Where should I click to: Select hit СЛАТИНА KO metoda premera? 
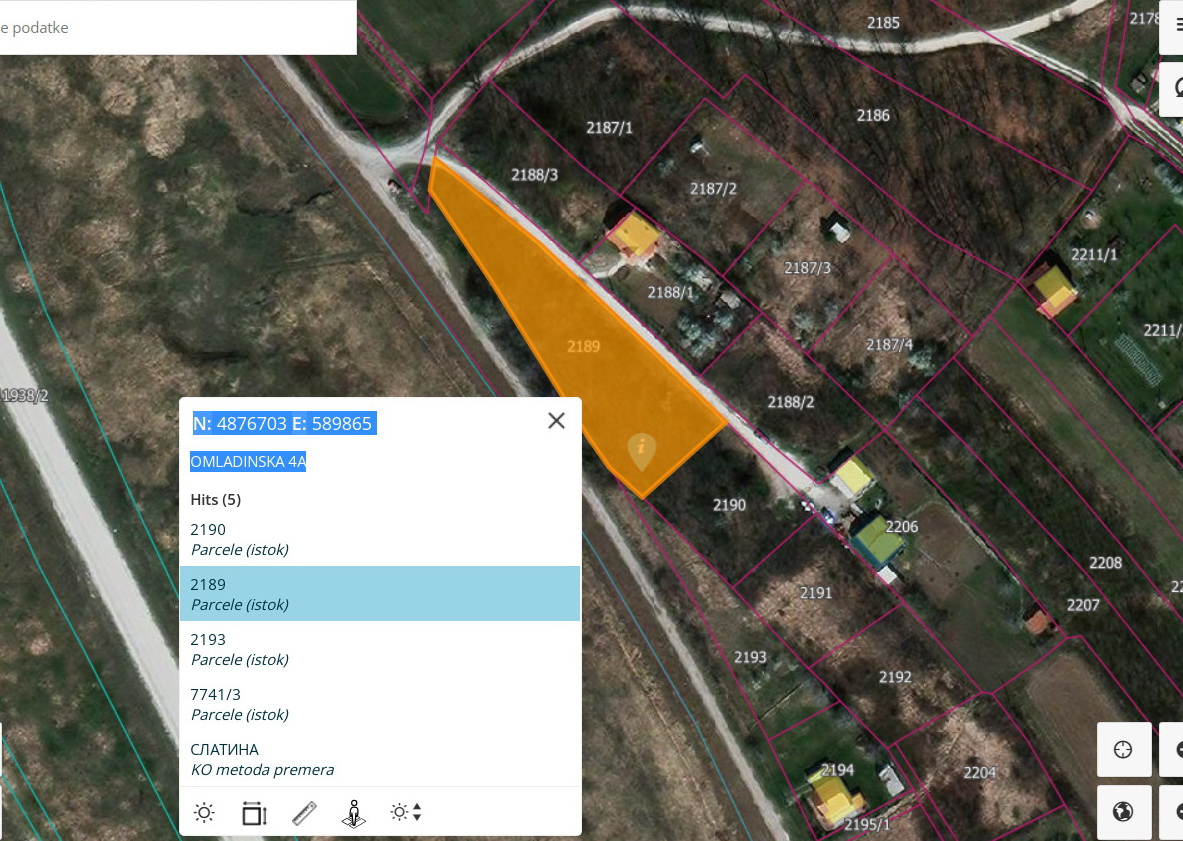tap(379, 759)
